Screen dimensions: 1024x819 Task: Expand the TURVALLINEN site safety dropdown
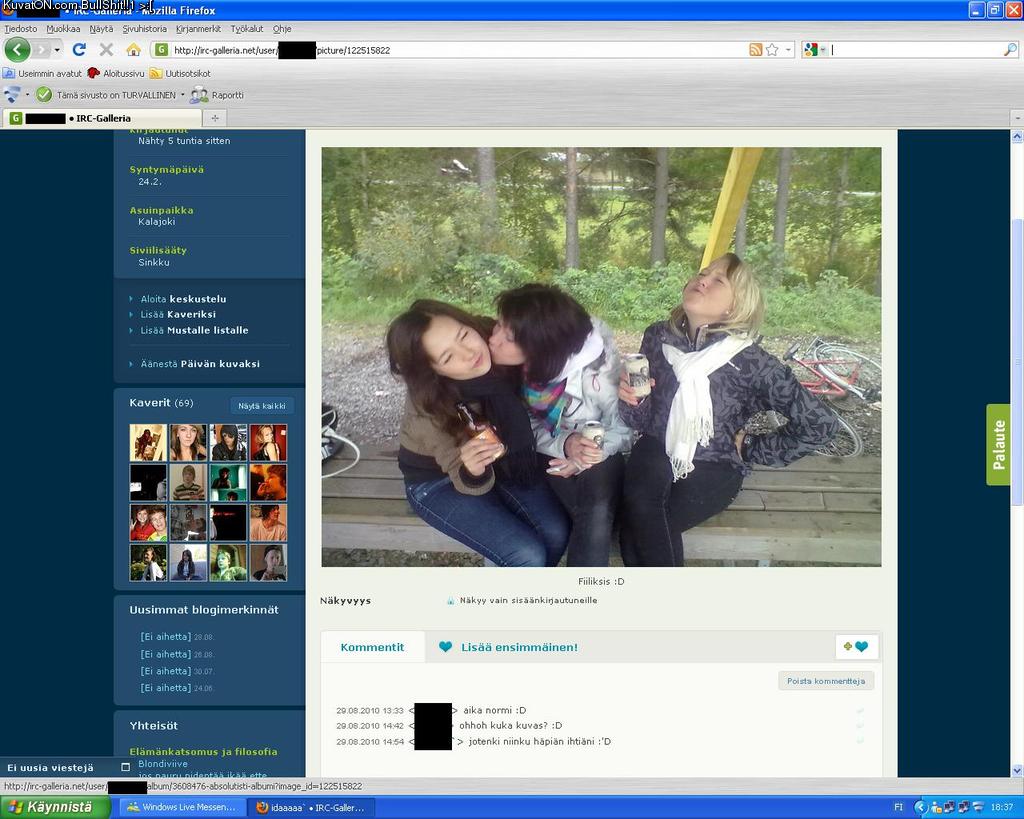click(182, 95)
